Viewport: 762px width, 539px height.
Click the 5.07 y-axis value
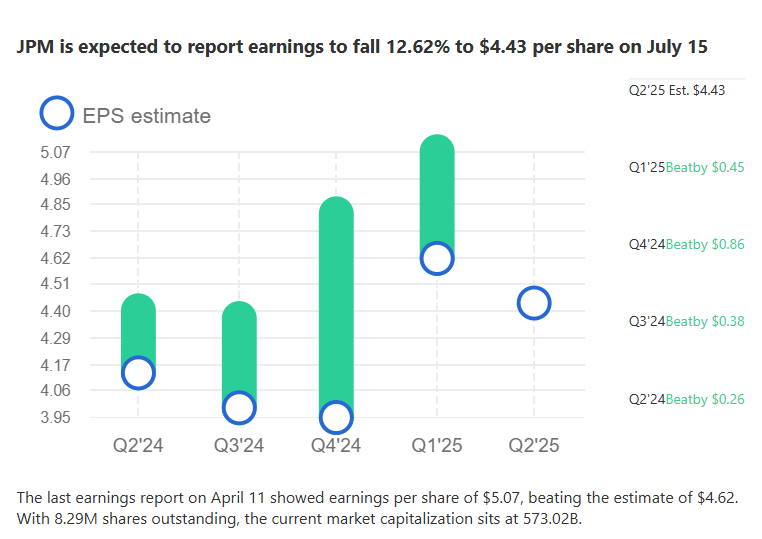[x=55, y=152]
